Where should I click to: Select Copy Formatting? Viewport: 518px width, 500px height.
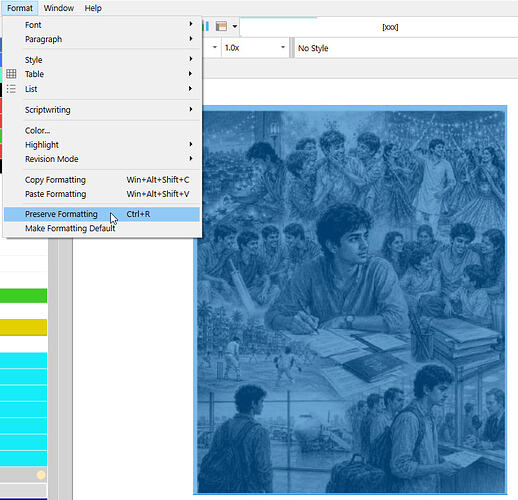(102, 180)
